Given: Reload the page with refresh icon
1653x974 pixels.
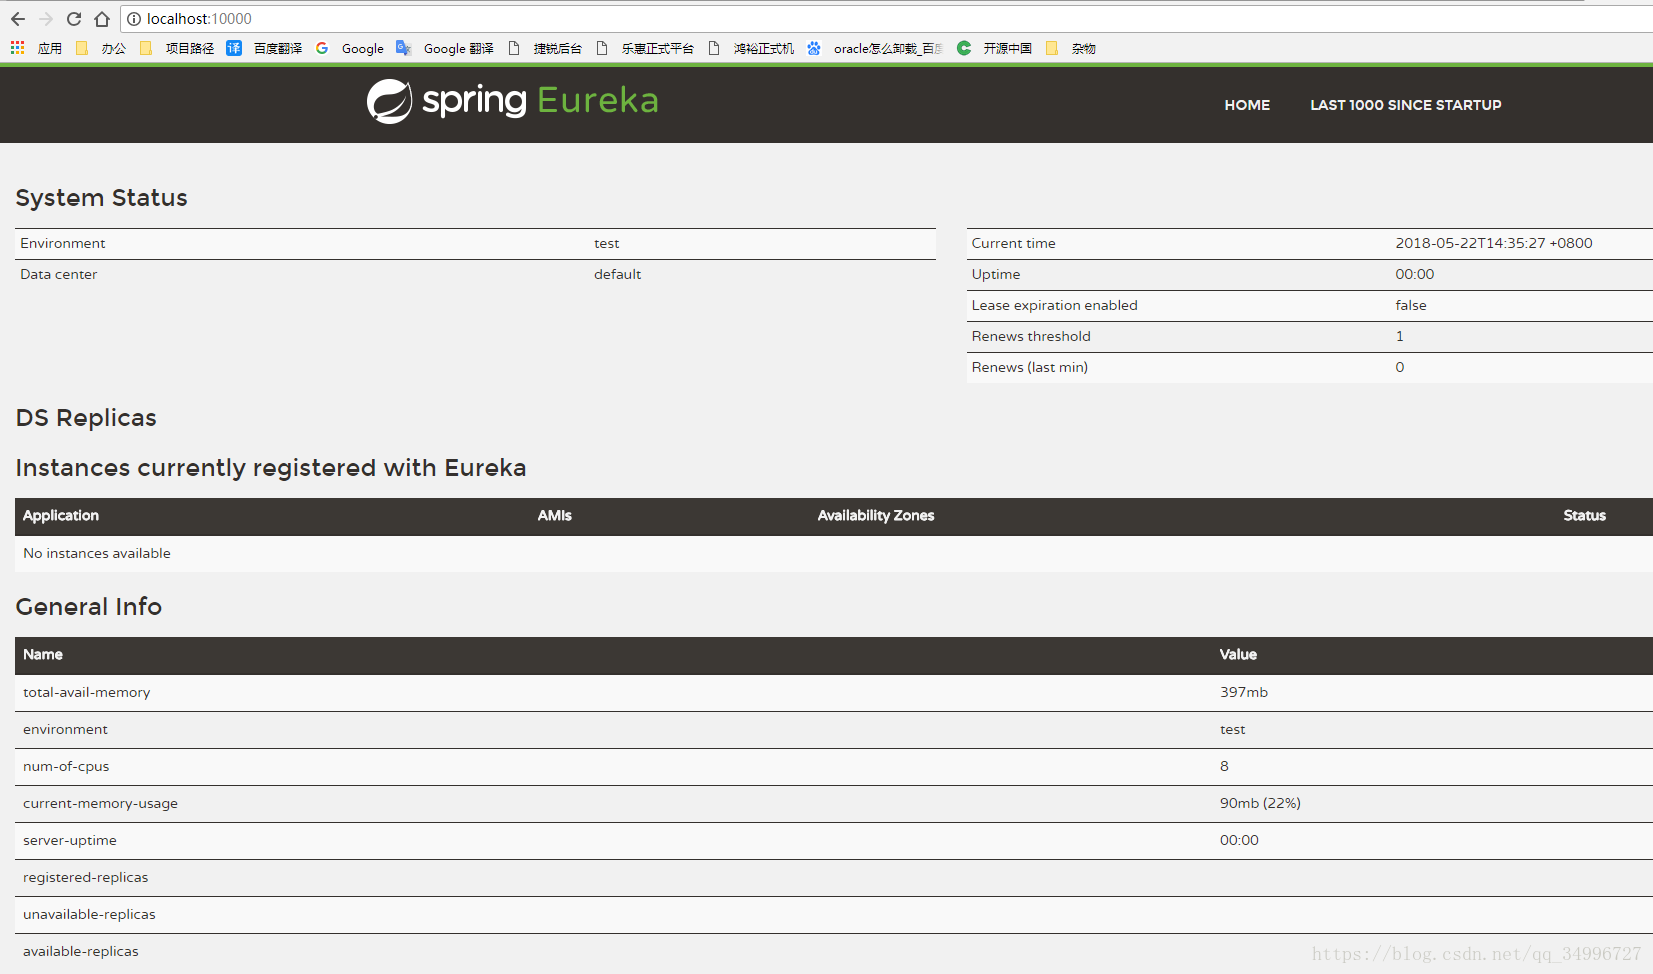Looking at the screenshot, I should (x=74, y=19).
